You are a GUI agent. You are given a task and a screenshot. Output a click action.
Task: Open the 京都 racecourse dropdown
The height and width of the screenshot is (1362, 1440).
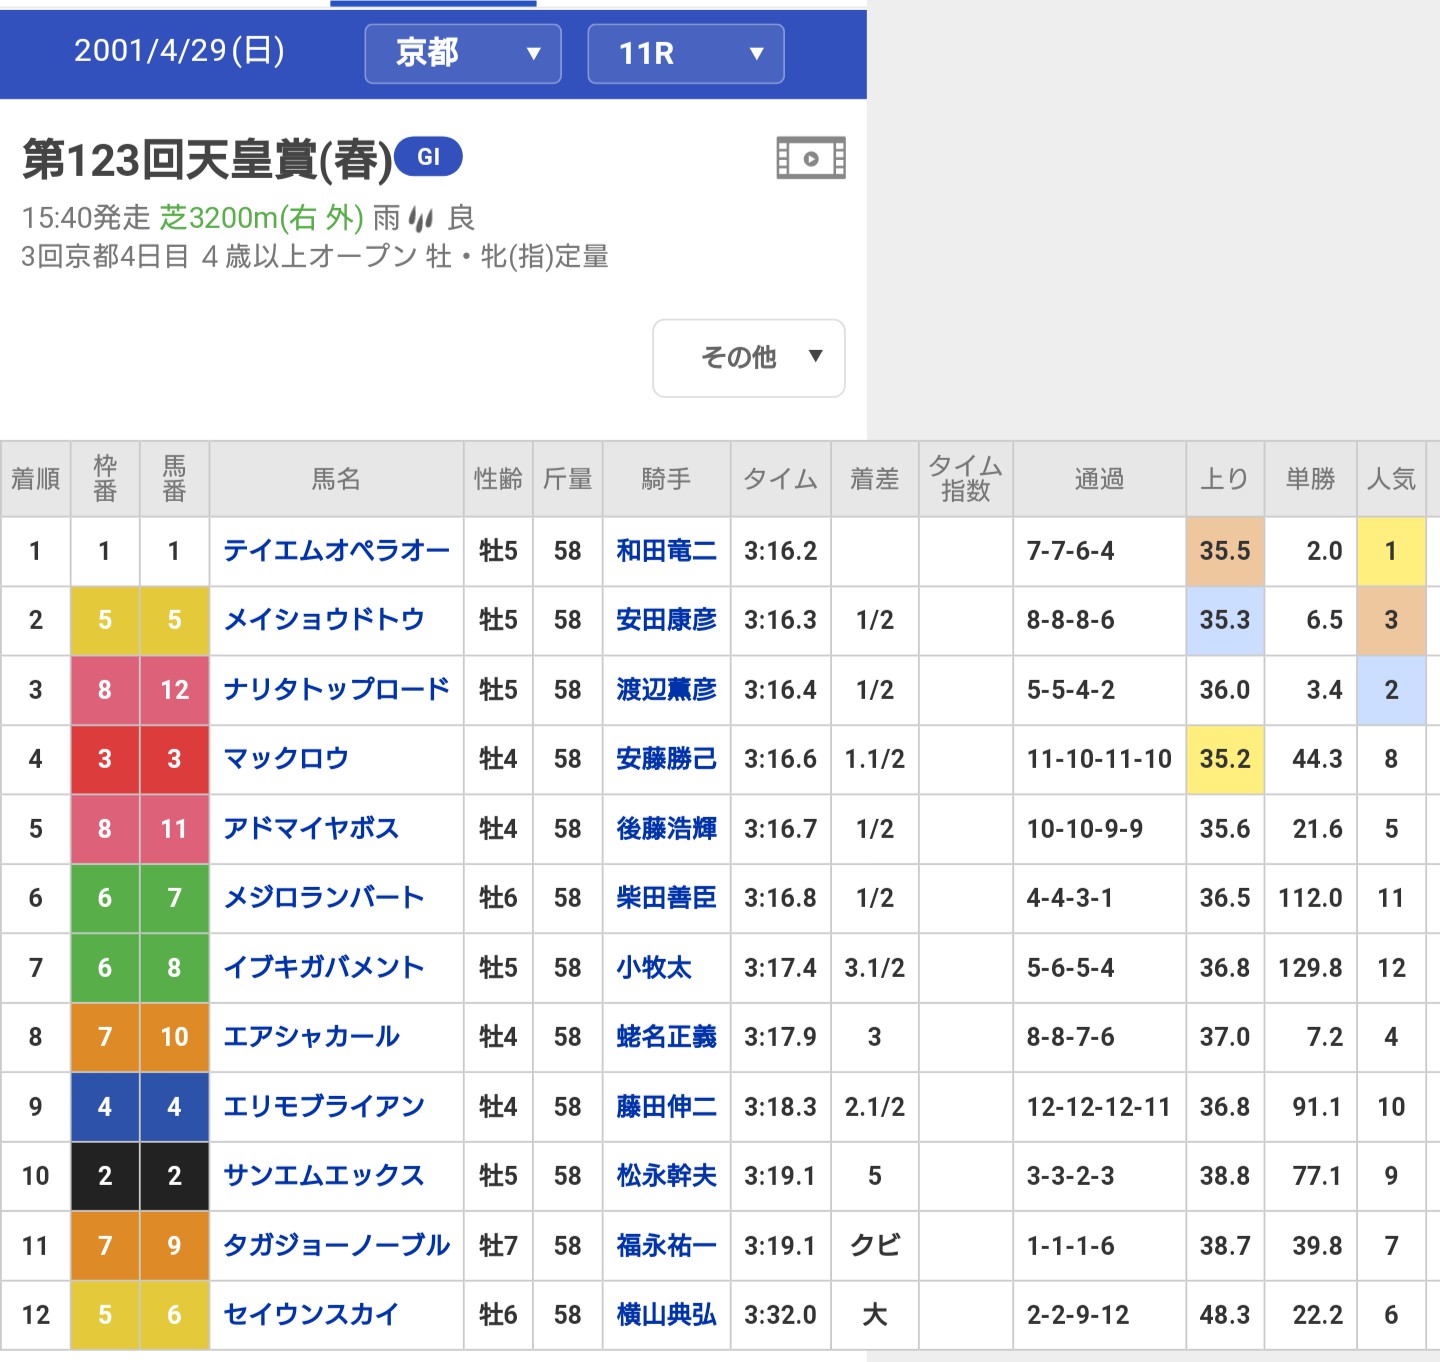pos(462,53)
